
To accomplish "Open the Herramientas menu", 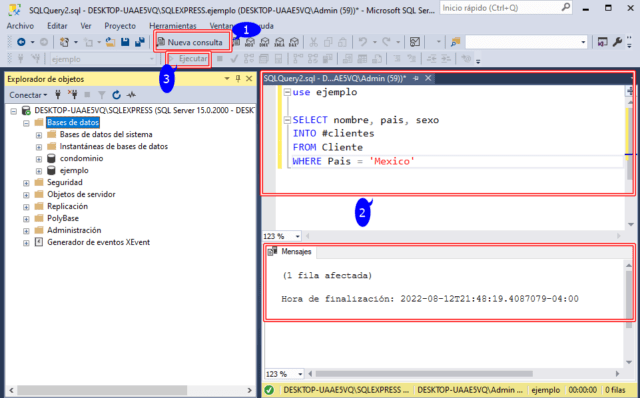I will pyautogui.click(x=173, y=26).
